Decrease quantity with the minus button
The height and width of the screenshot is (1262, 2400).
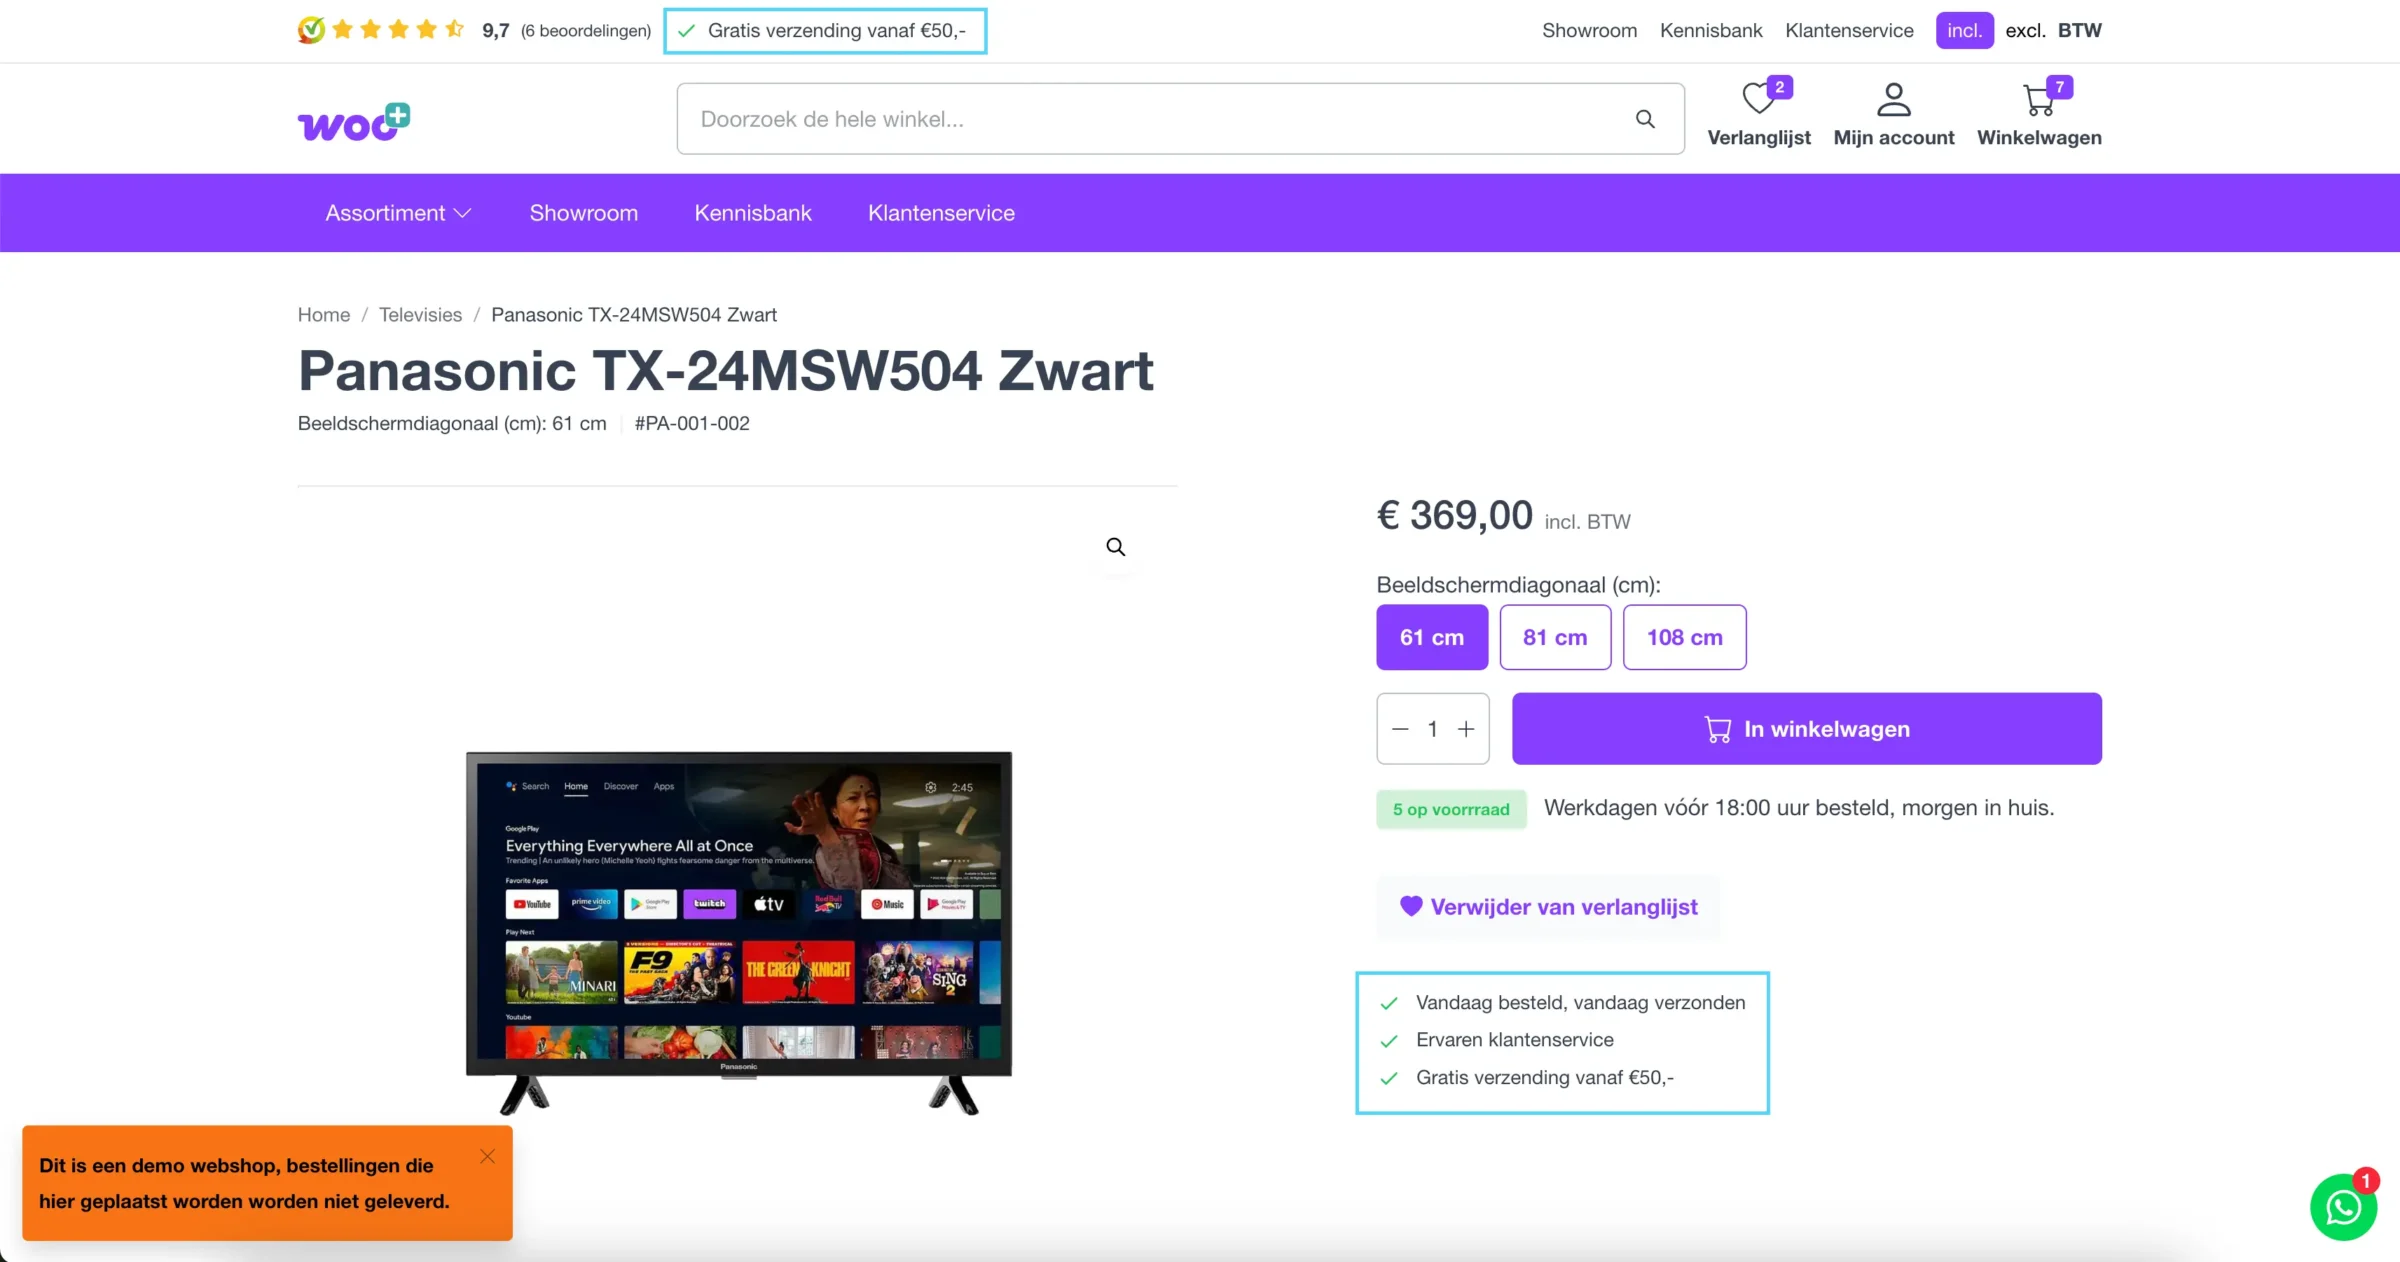1400,729
